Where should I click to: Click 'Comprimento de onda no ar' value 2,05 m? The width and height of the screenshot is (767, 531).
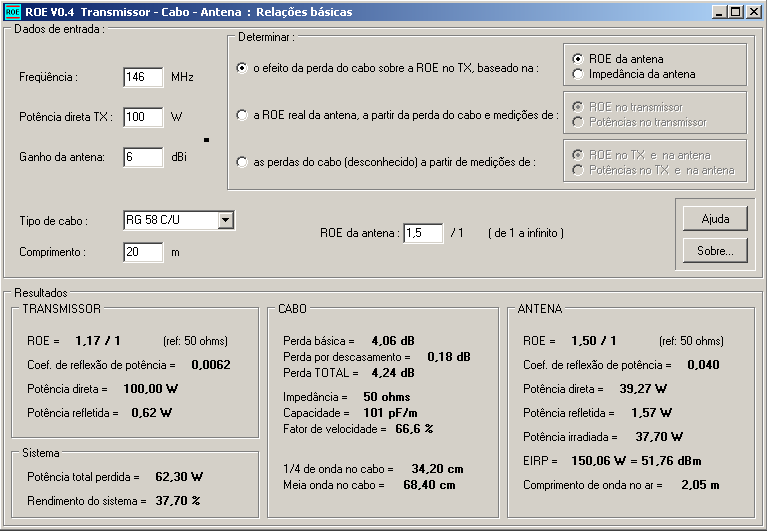click(x=700, y=485)
